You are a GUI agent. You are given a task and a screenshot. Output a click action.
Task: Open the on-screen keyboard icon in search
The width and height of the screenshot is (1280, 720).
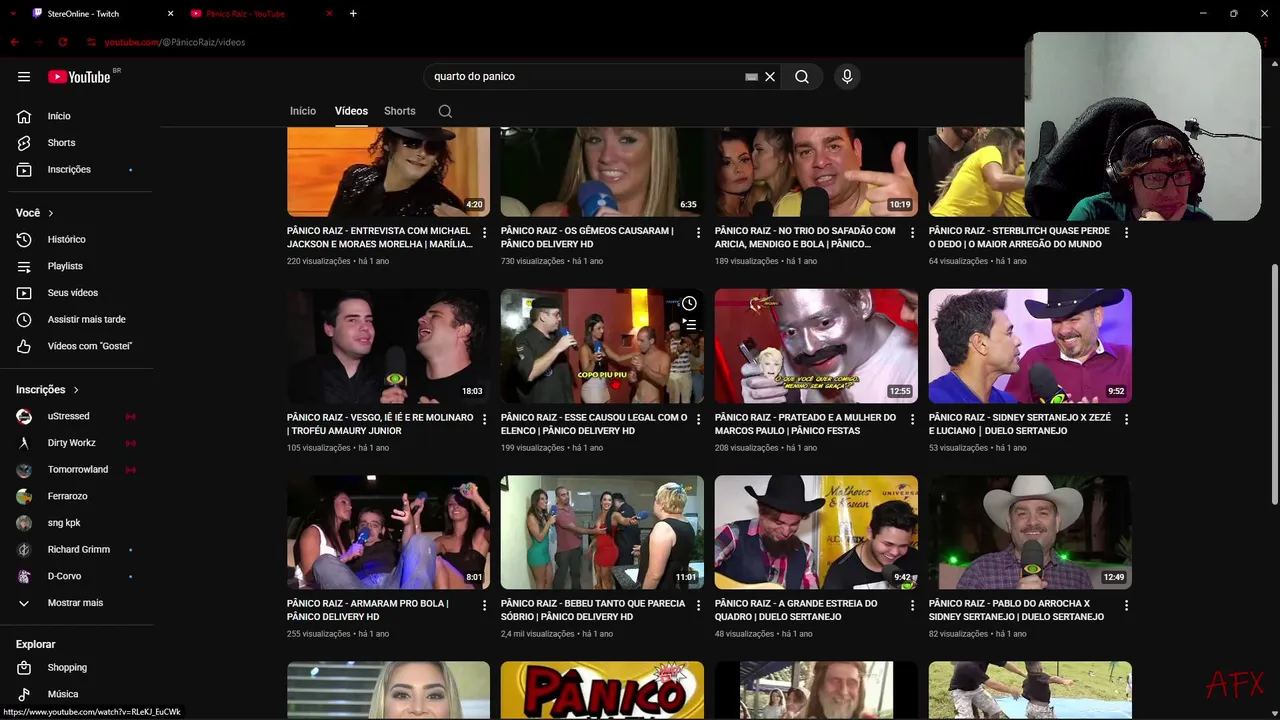tap(751, 77)
